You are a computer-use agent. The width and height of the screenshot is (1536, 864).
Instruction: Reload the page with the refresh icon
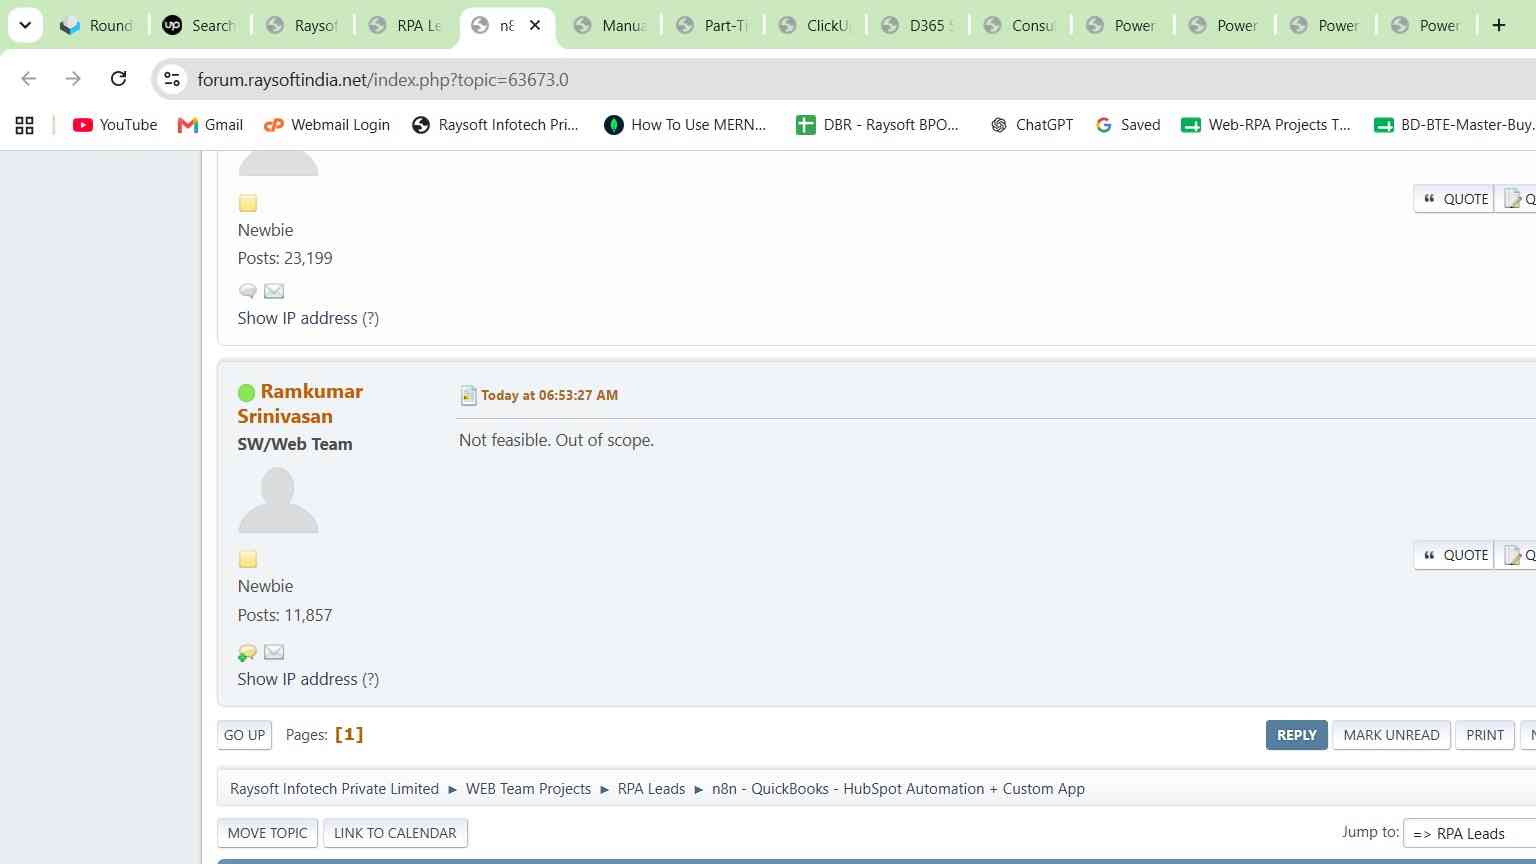point(118,79)
